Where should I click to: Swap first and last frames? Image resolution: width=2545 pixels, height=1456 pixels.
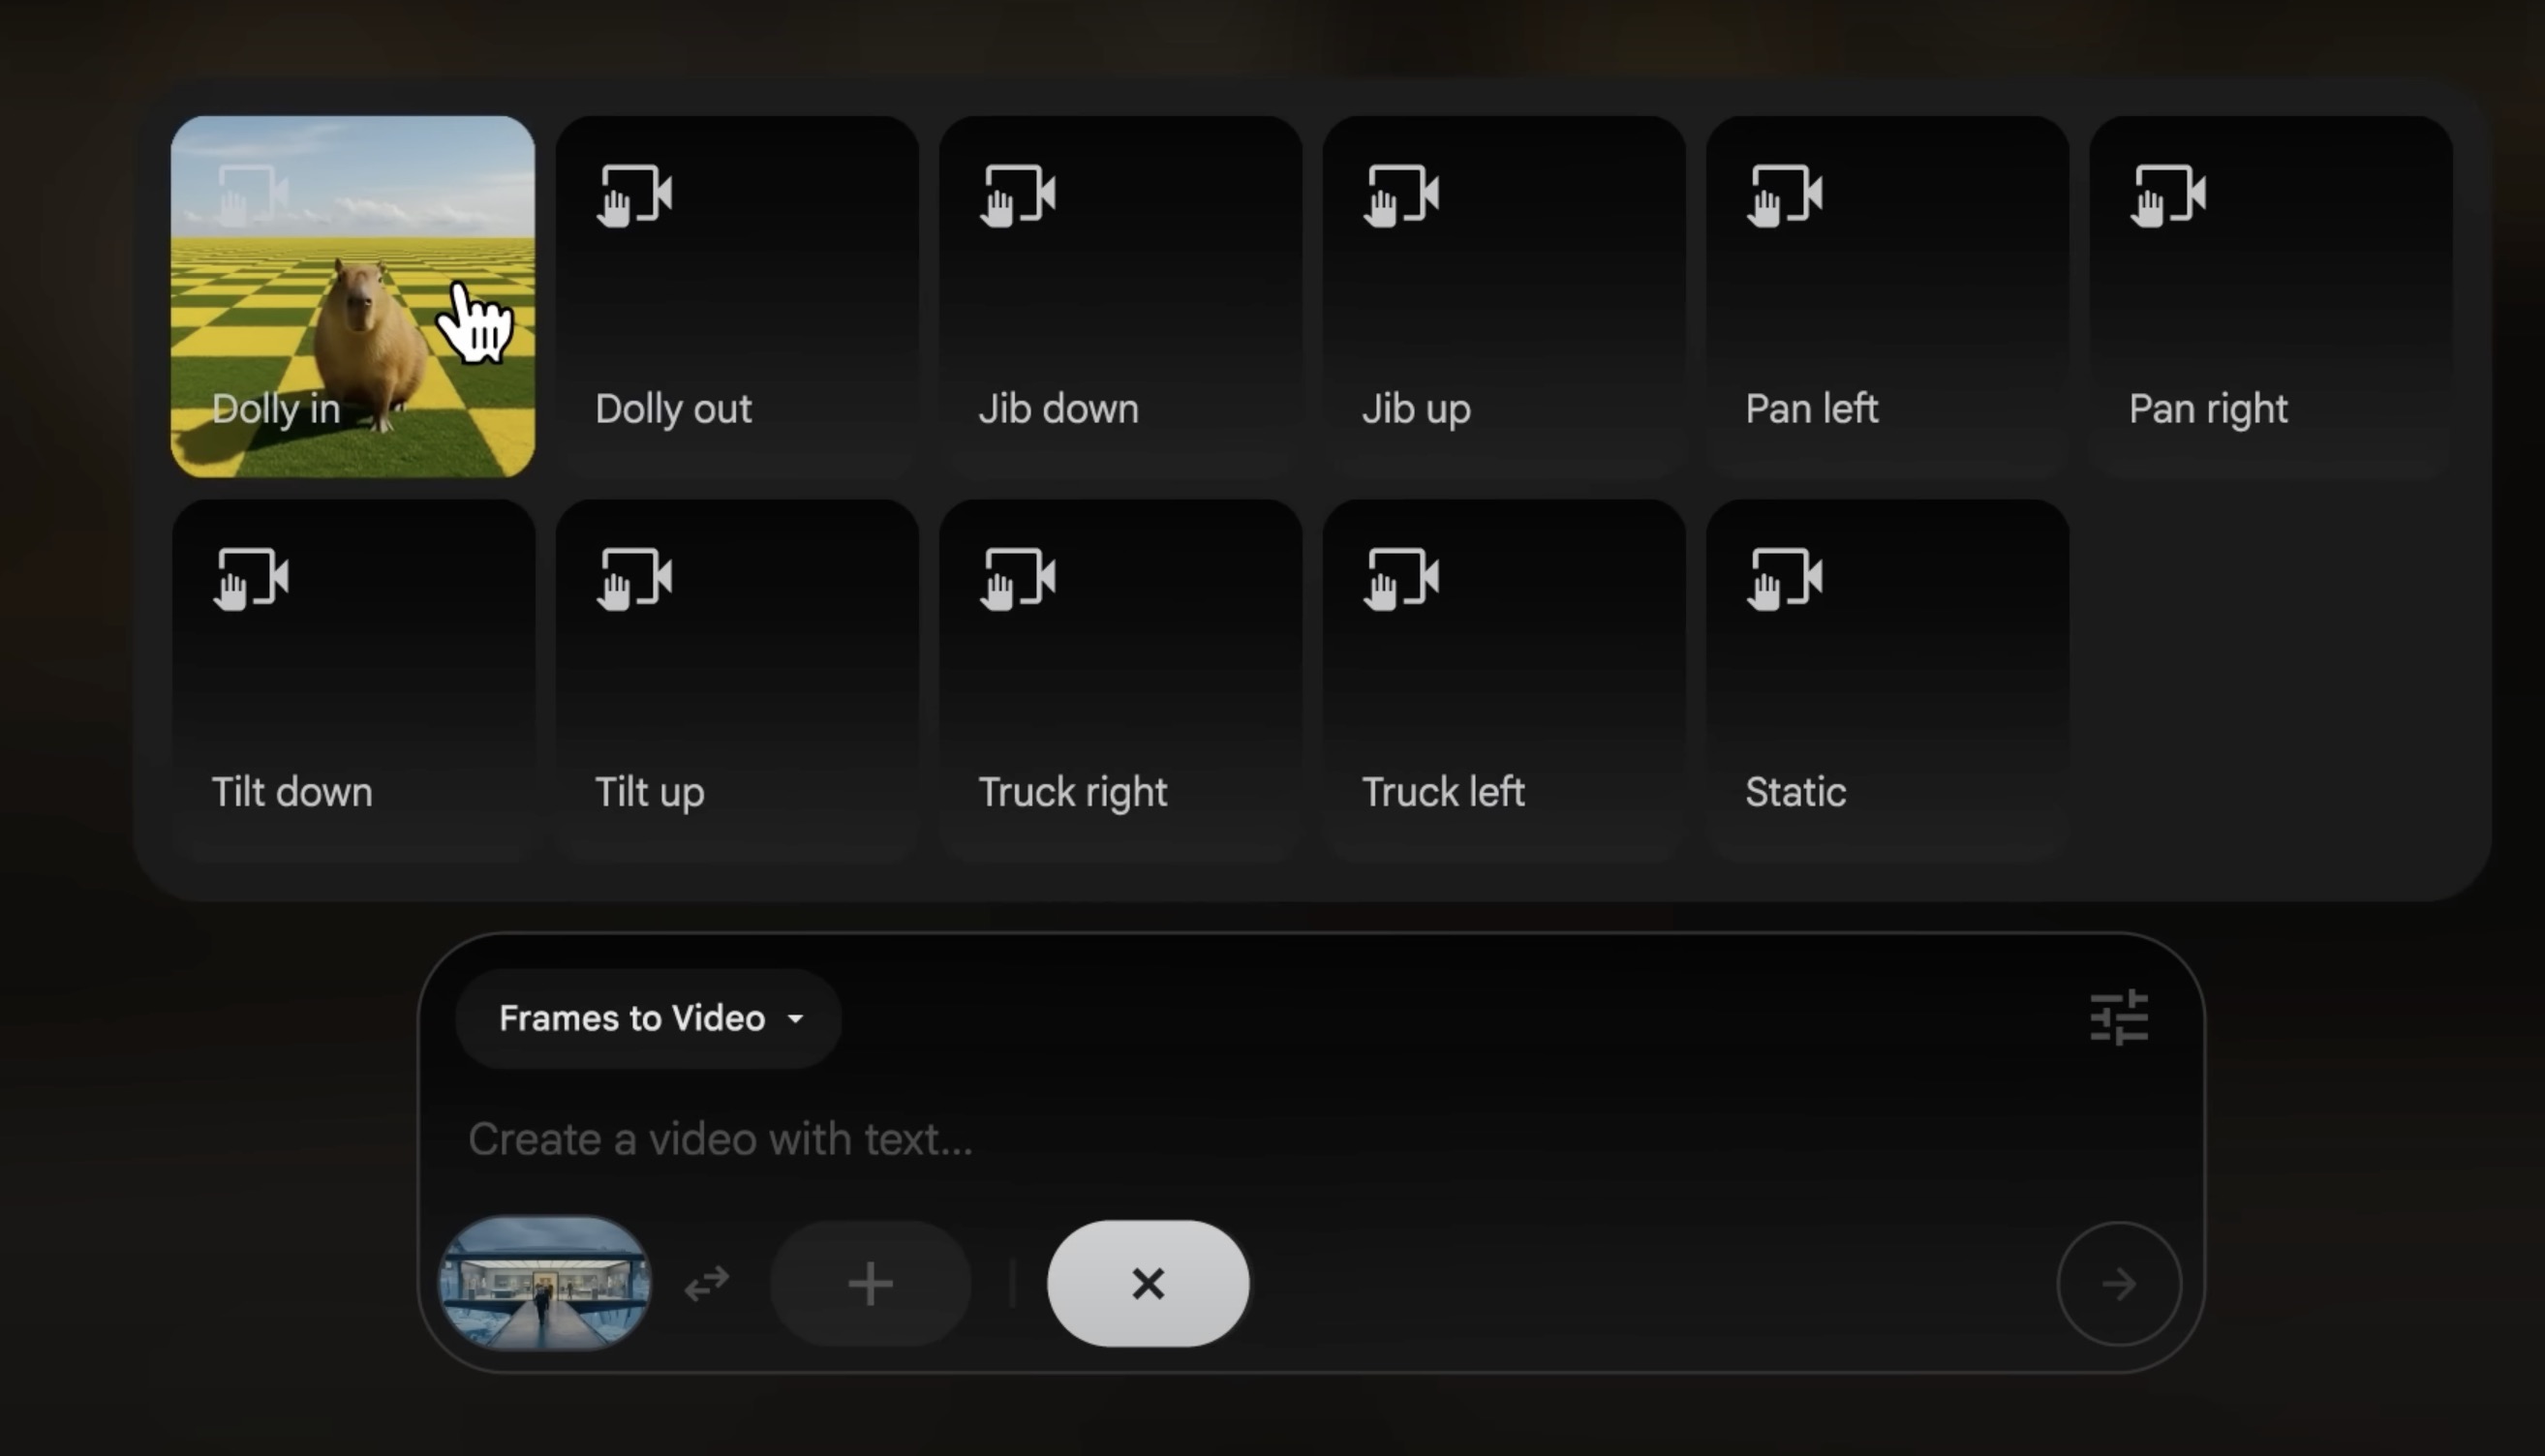click(x=707, y=1283)
